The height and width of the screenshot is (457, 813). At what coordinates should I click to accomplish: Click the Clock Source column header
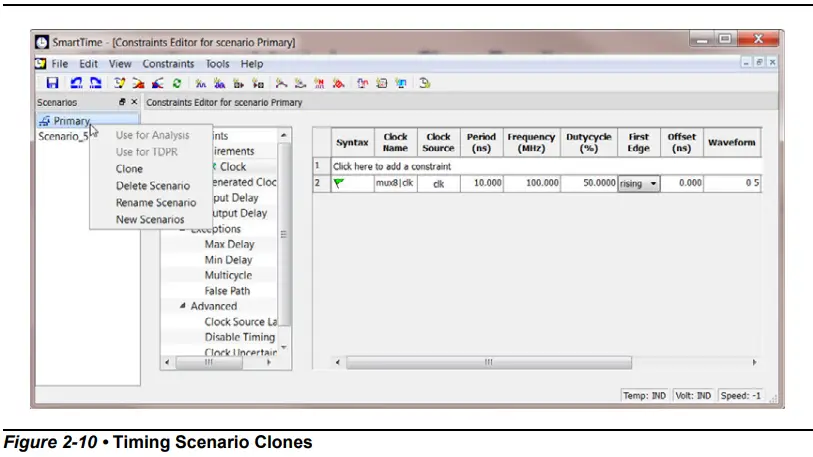[x=438, y=142]
